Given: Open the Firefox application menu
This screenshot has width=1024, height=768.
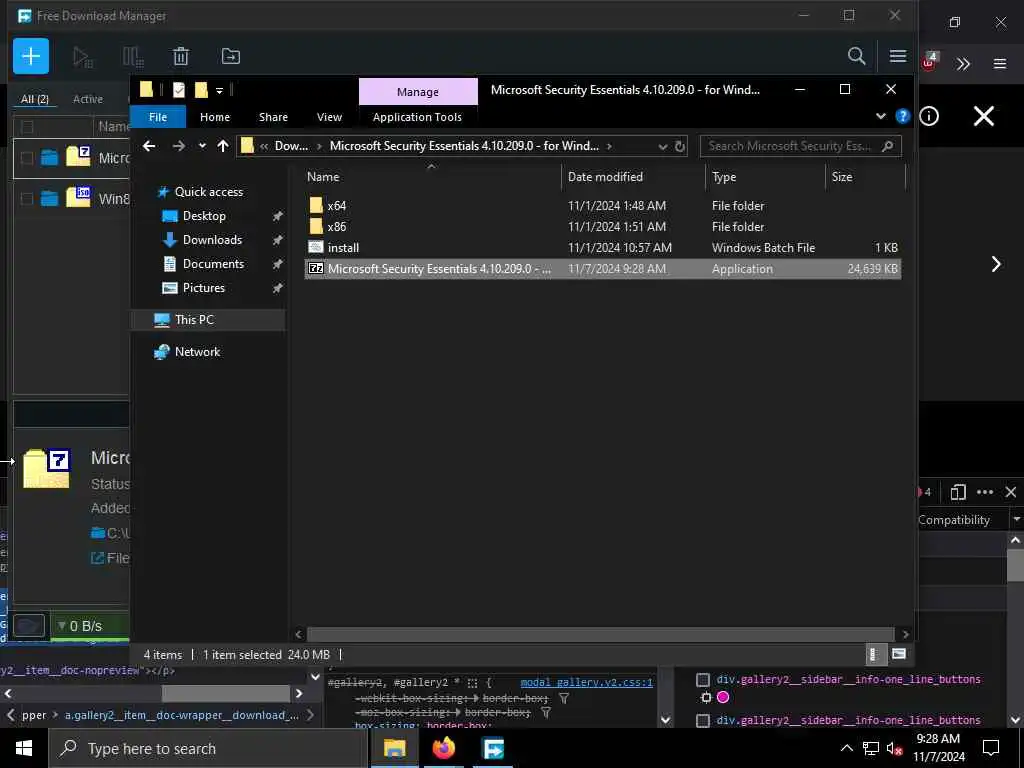Looking at the screenshot, I should click(x=999, y=64).
